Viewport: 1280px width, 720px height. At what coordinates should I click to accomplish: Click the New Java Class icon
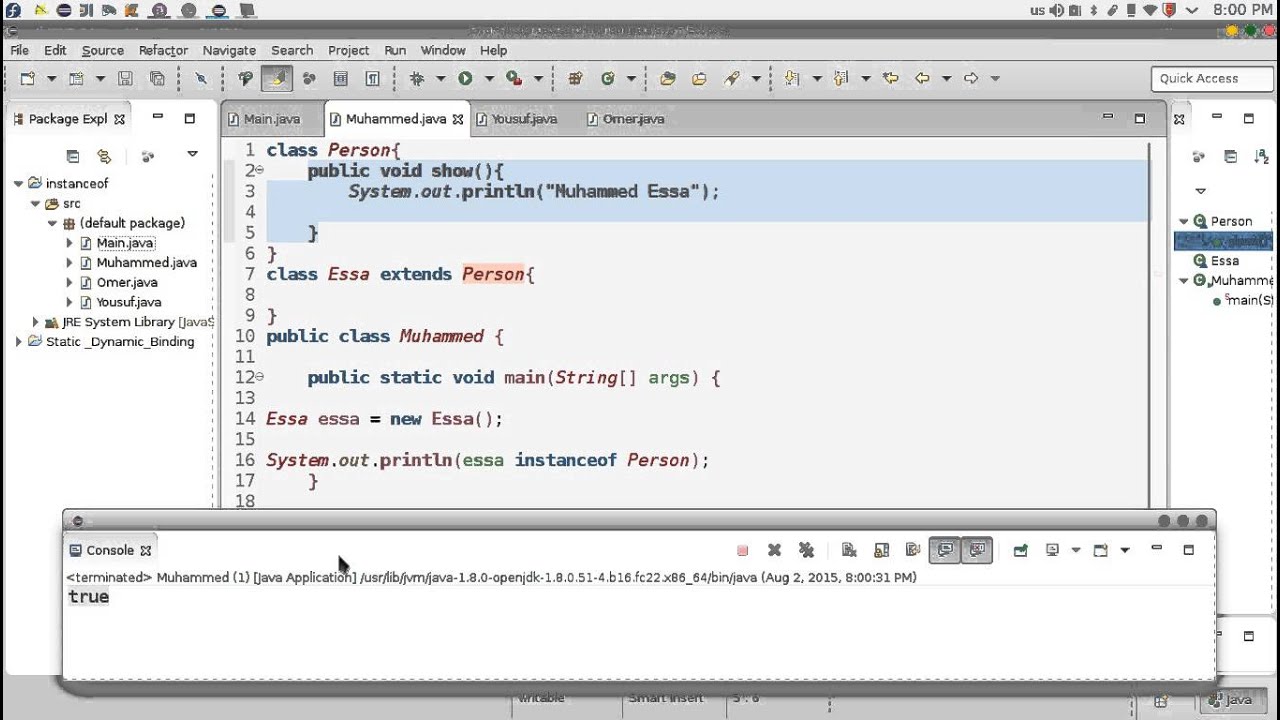[x=607, y=78]
